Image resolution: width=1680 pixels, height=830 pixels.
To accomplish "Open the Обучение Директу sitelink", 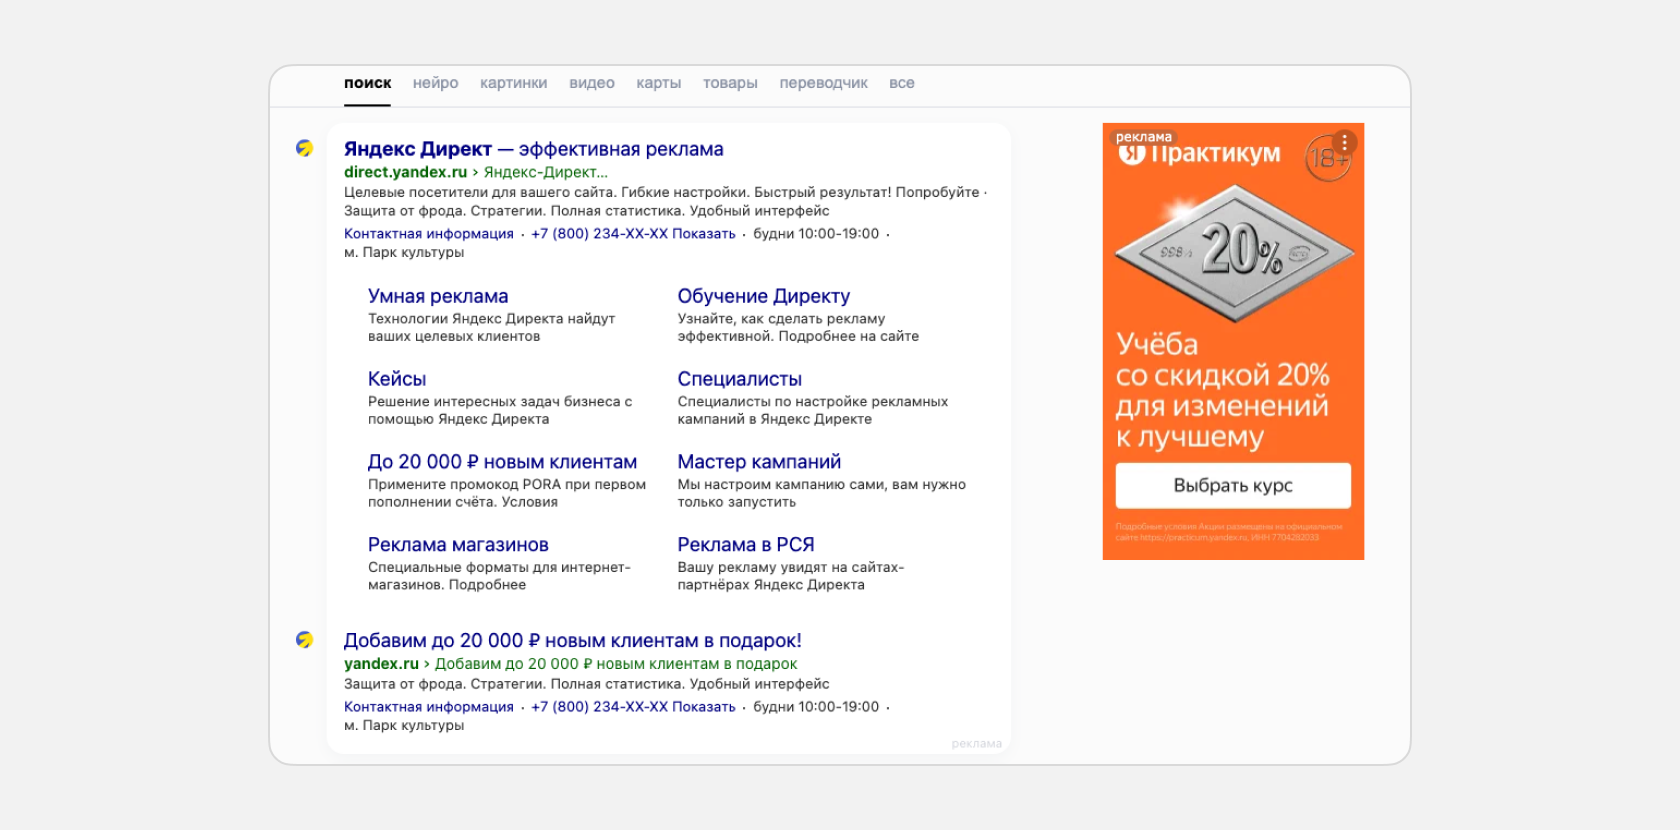I will [764, 296].
